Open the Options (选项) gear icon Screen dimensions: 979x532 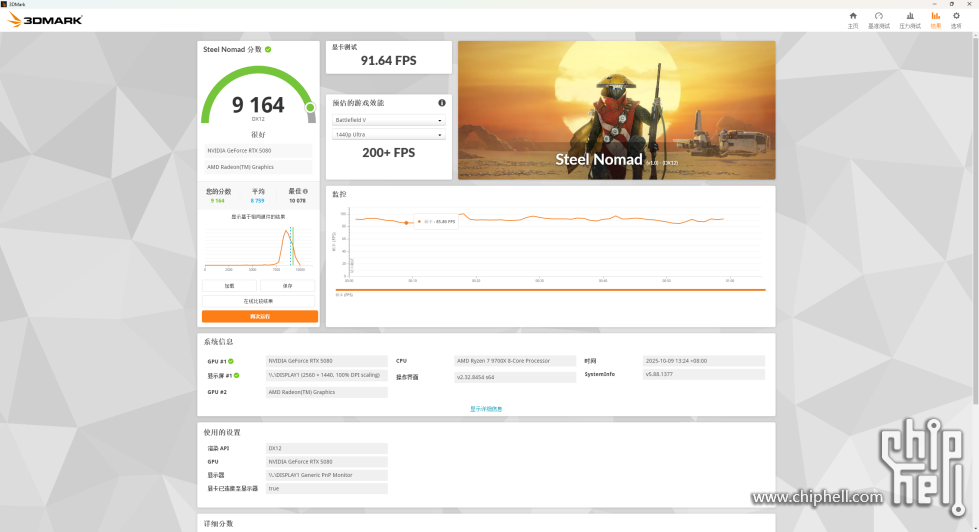[956, 18]
